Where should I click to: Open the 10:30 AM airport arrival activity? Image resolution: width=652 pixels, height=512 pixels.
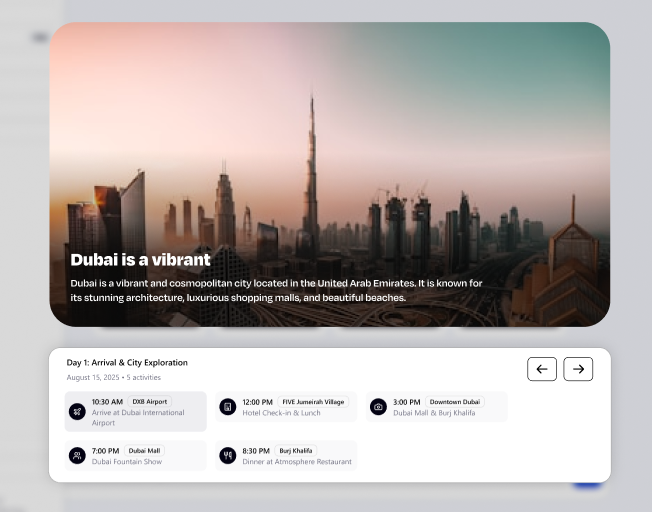[x=136, y=411]
